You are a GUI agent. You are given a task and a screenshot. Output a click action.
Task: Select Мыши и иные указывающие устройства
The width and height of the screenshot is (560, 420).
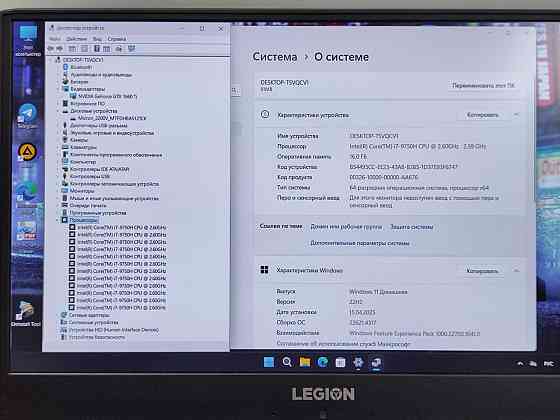tap(114, 198)
